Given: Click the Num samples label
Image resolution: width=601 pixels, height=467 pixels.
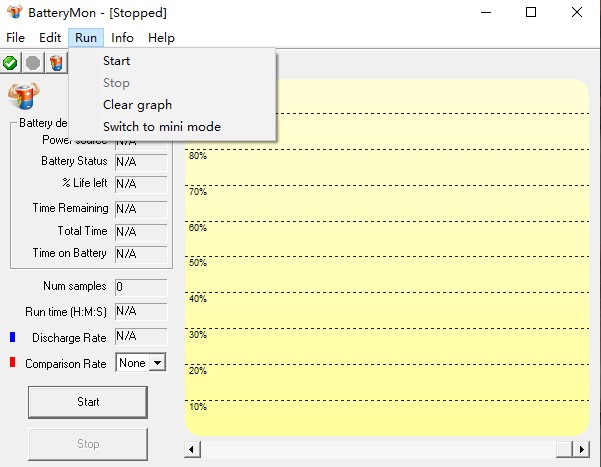Looking at the screenshot, I should click(75, 286).
